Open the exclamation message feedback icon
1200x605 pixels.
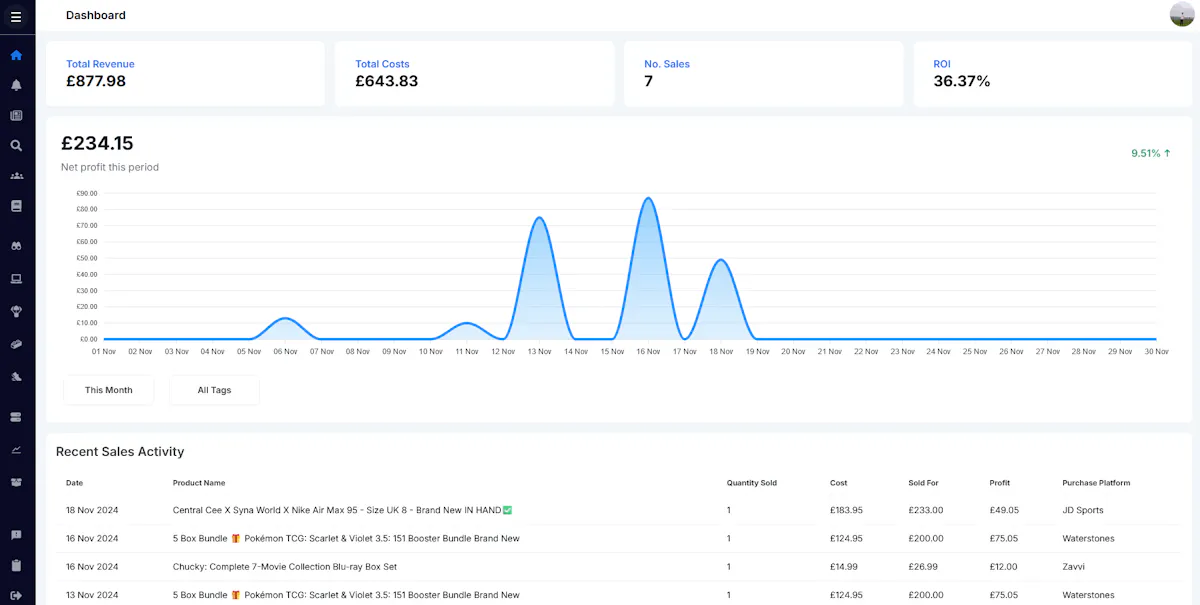(x=16, y=535)
